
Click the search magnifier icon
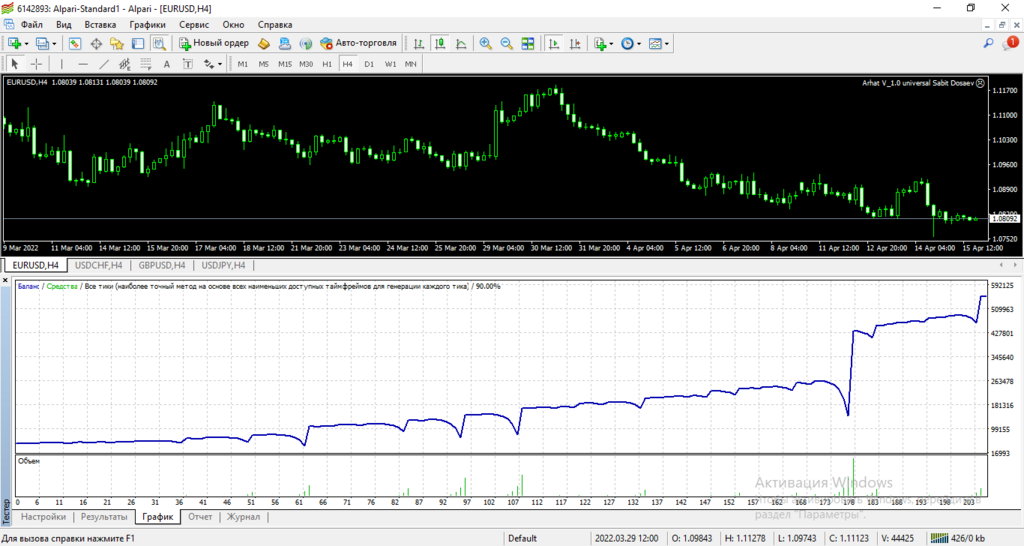pyautogui.click(x=988, y=43)
